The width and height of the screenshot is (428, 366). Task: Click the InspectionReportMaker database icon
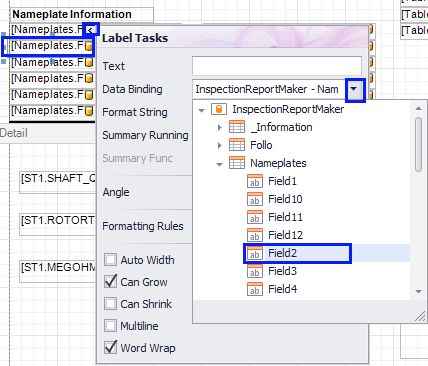[219, 109]
